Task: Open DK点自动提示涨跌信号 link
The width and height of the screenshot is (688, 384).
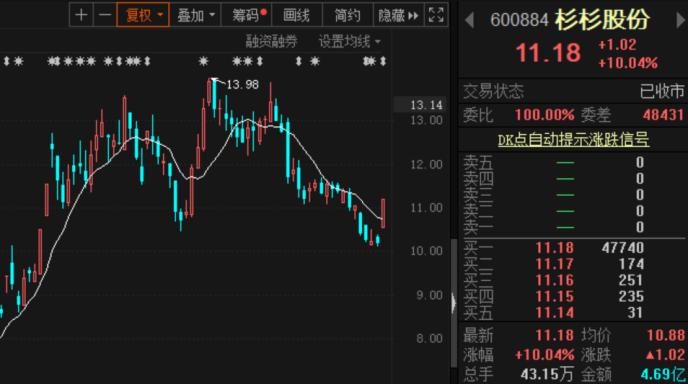Action: (573, 140)
